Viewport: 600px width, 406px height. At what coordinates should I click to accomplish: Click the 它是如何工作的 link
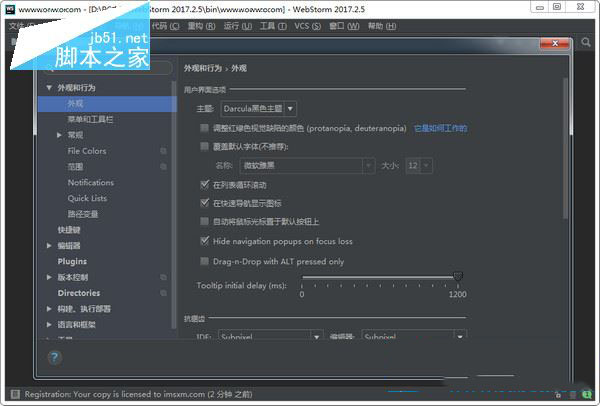(x=440, y=128)
